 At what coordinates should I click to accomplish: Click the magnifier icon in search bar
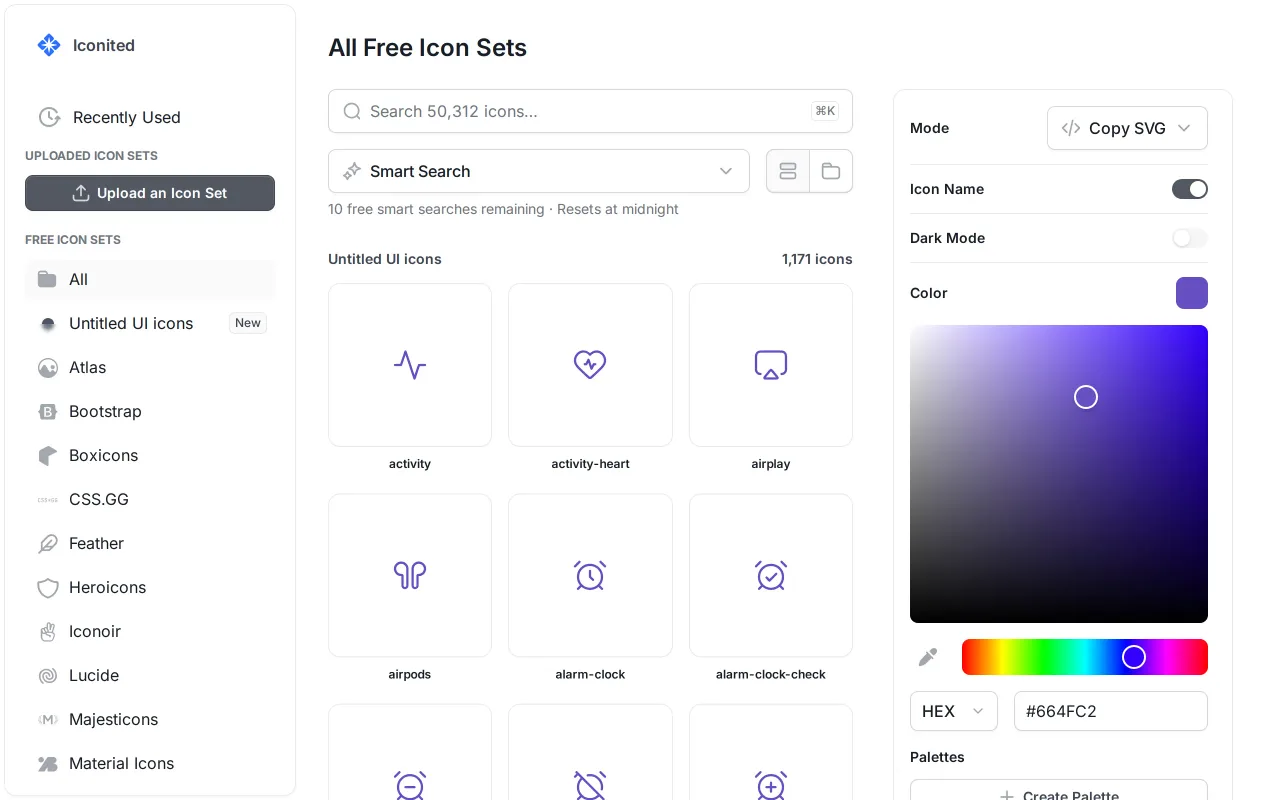click(352, 111)
